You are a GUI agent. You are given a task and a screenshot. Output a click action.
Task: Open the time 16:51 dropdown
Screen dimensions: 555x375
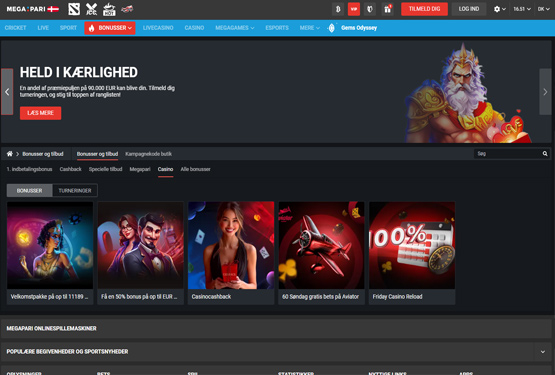click(x=522, y=9)
